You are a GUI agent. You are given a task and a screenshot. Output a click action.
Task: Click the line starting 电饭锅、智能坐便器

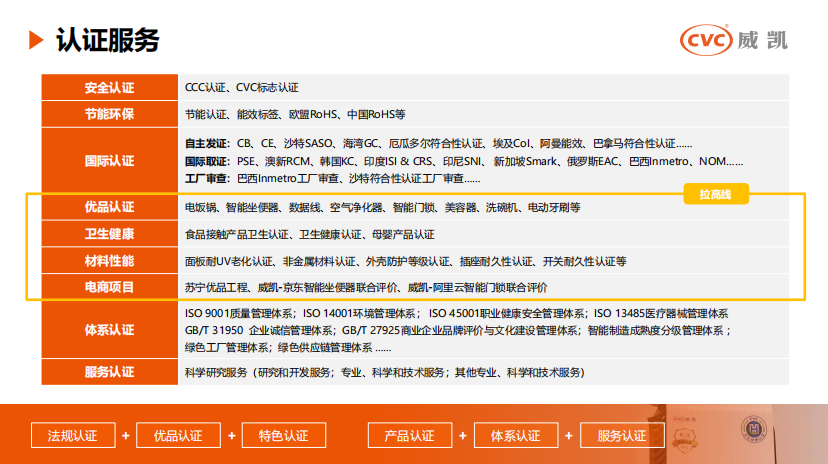(x=382, y=207)
